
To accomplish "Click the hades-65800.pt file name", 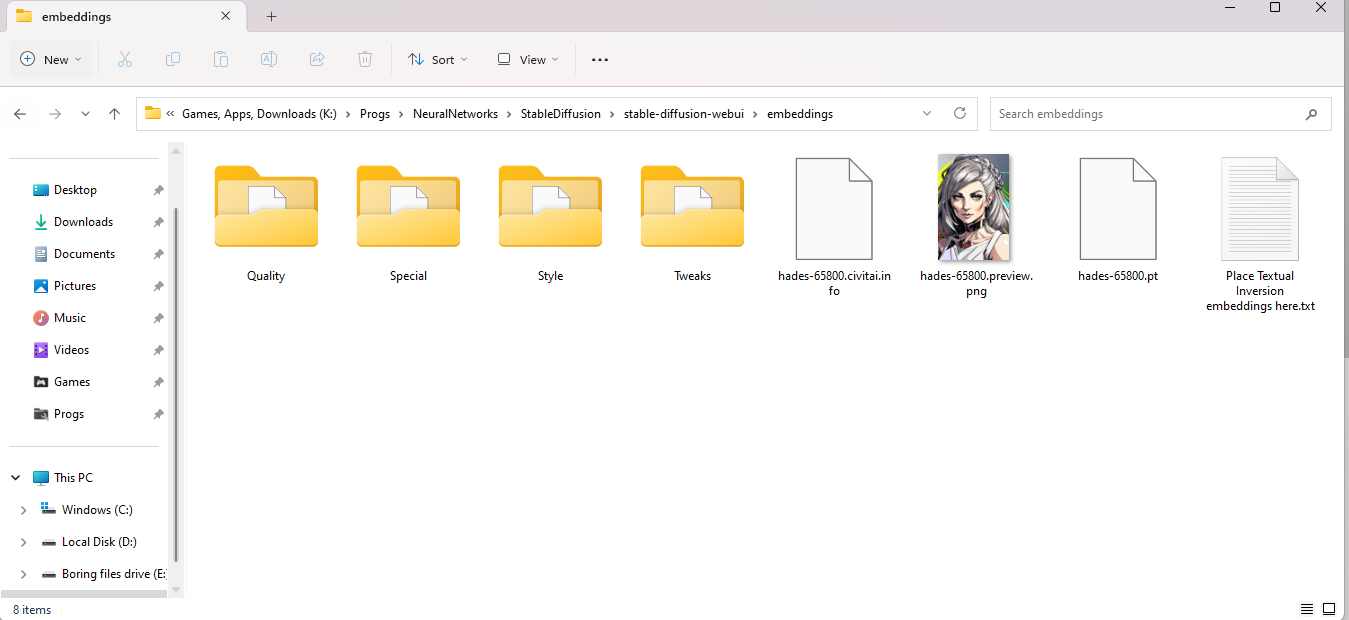I will coord(1118,276).
